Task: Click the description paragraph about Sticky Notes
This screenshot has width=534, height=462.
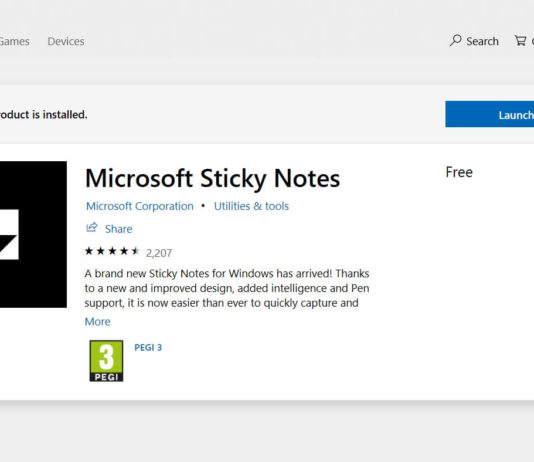Action: [x=227, y=288]
